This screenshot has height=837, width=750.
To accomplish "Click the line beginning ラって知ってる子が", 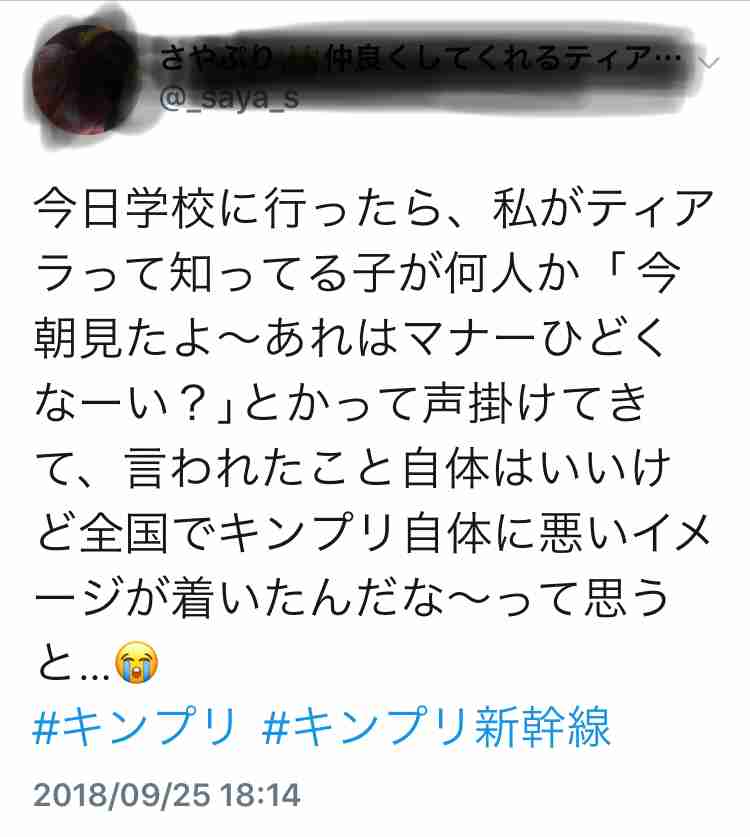I will tap(358, 274).
